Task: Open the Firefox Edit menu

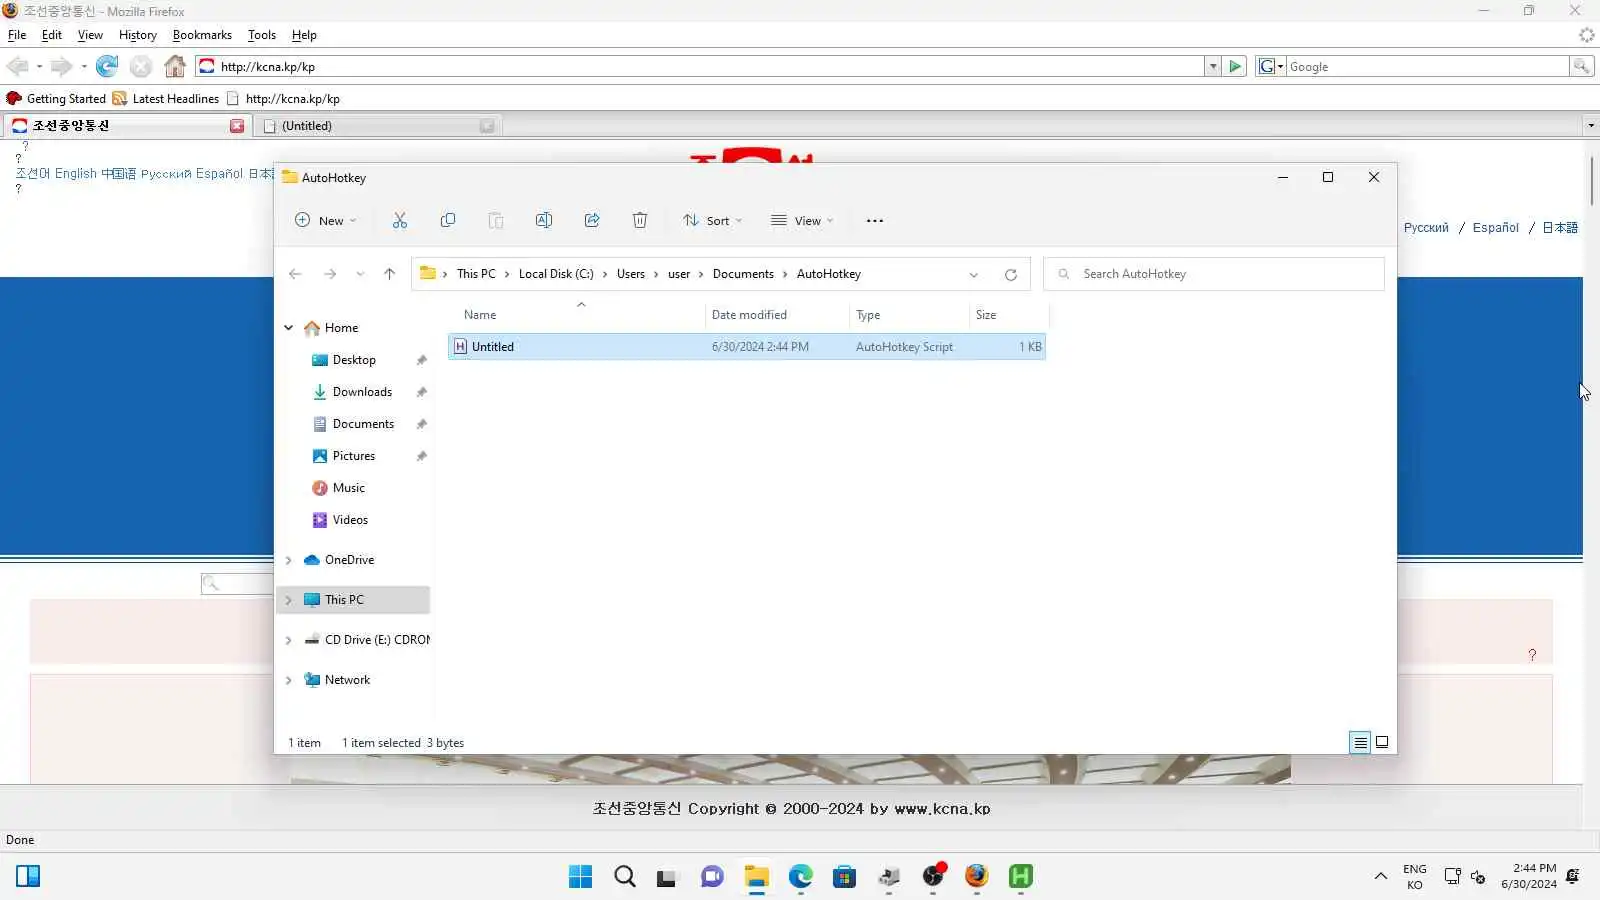Action: click(52, 35)
